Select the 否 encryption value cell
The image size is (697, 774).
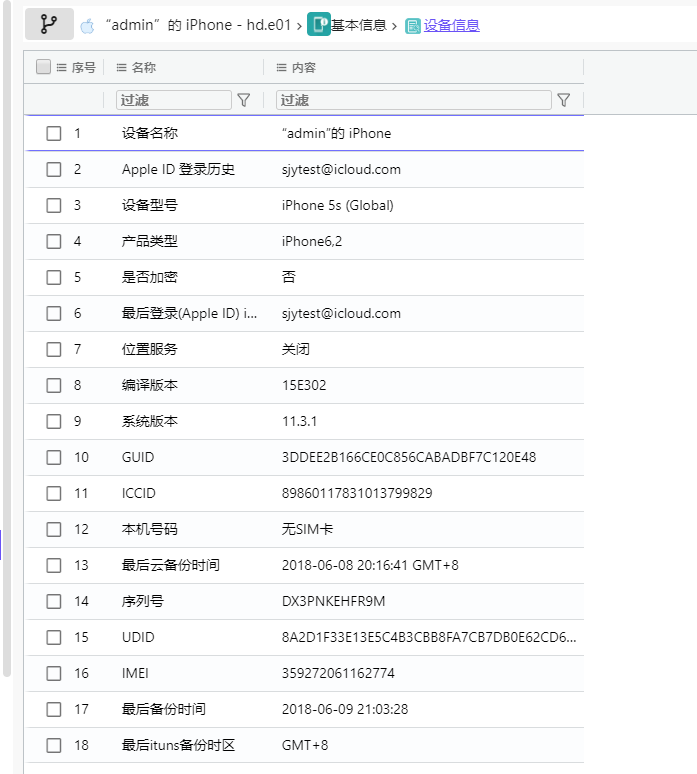(289, 277)
